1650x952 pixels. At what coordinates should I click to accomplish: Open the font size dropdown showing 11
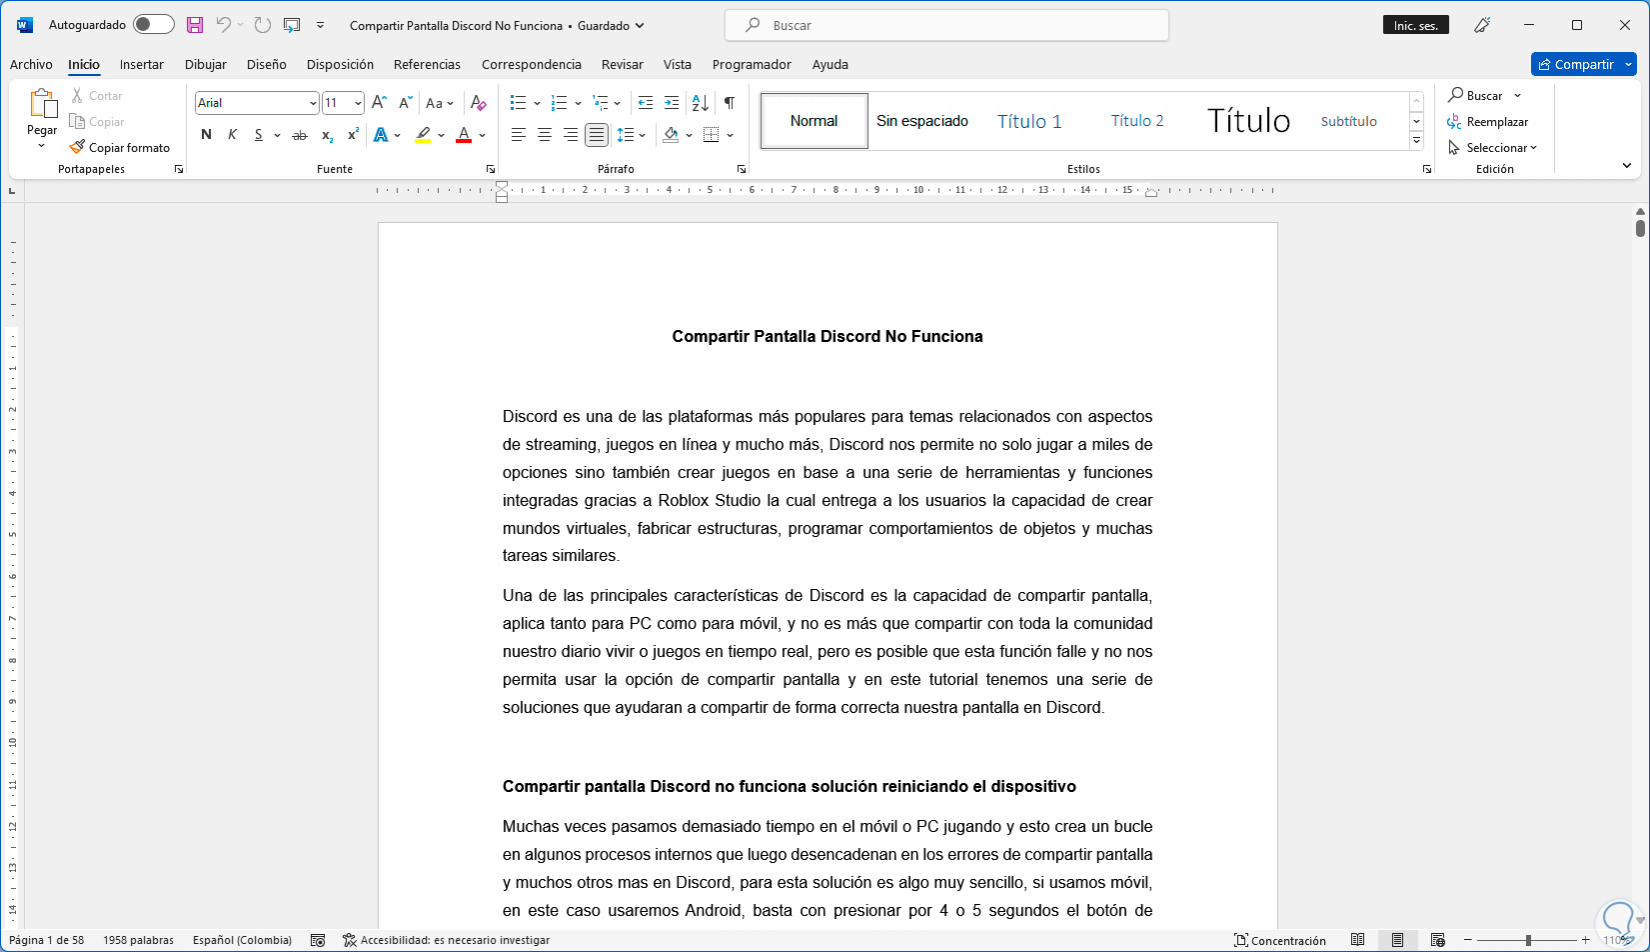[358, 103]
